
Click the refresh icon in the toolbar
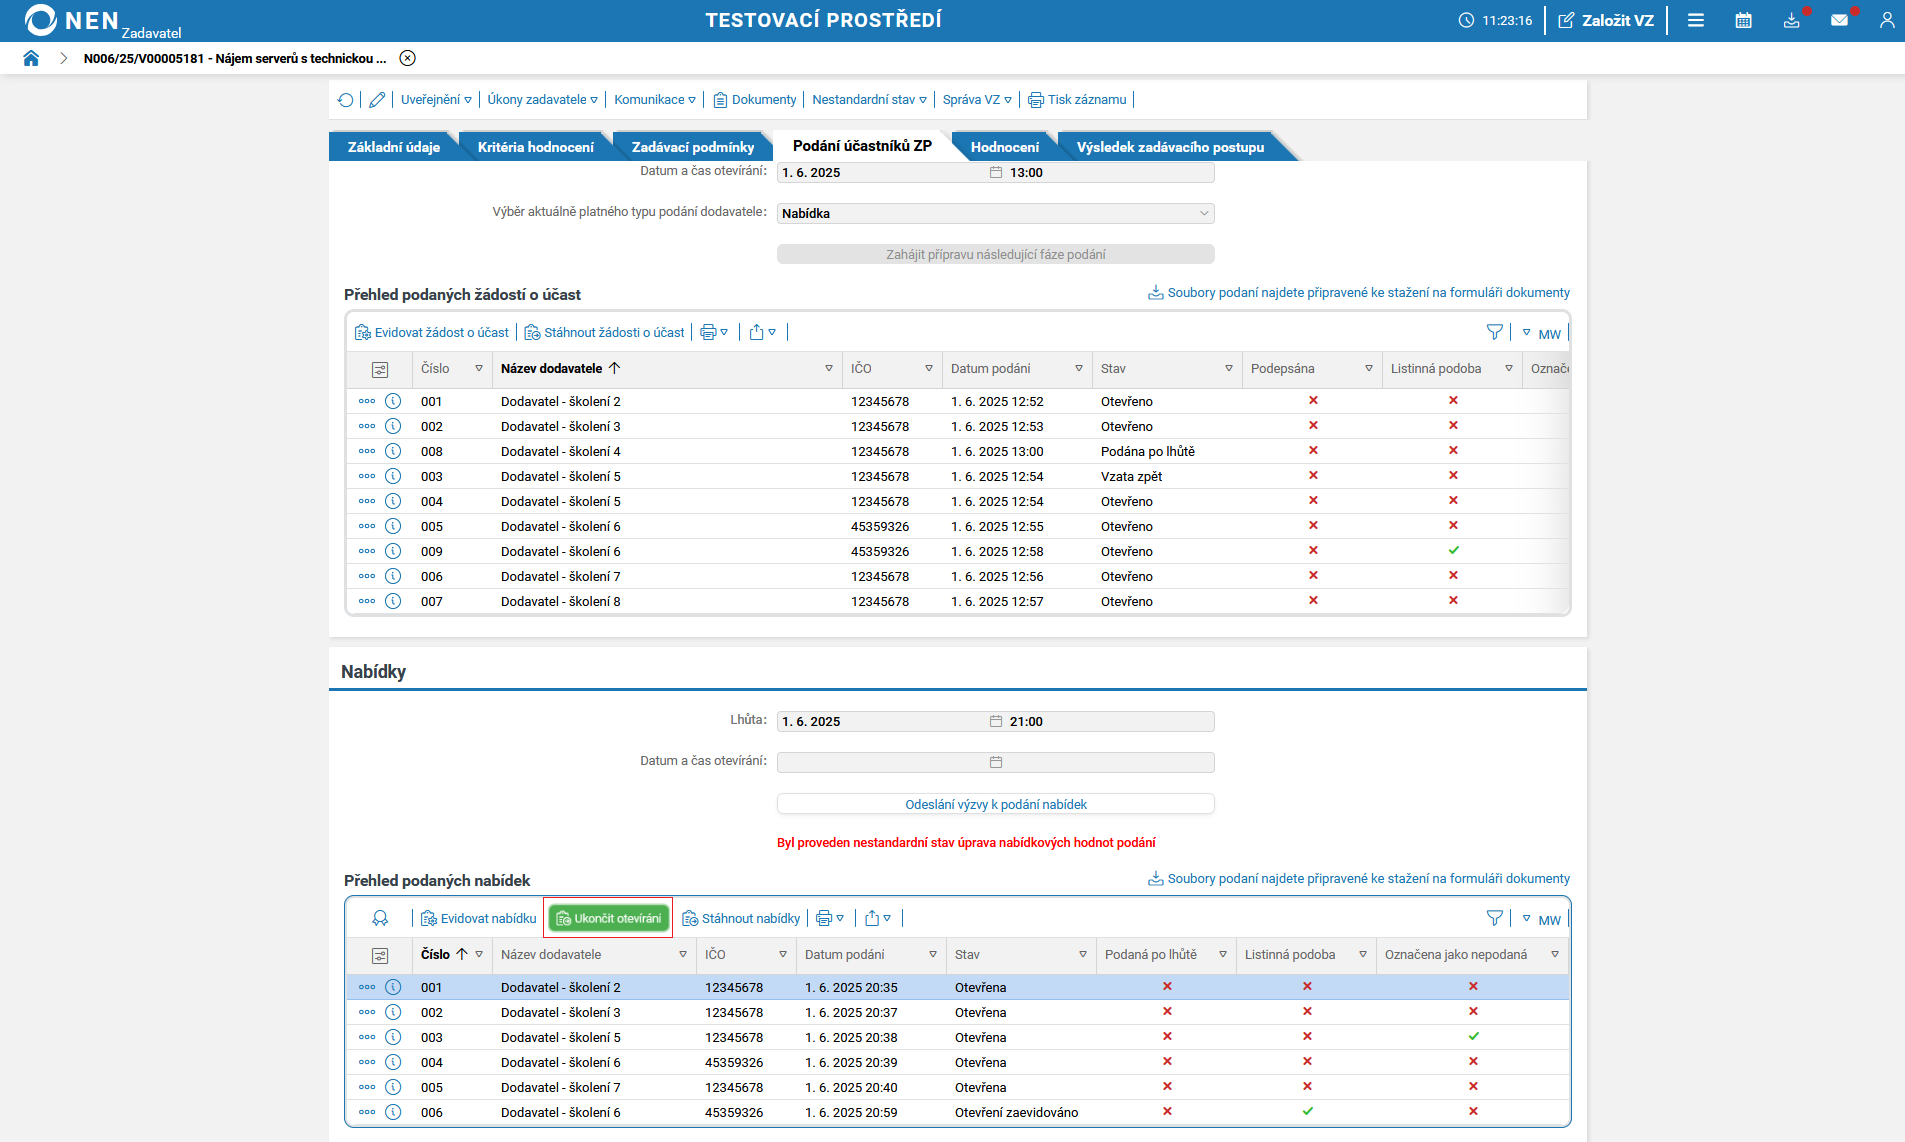[346, 100]
